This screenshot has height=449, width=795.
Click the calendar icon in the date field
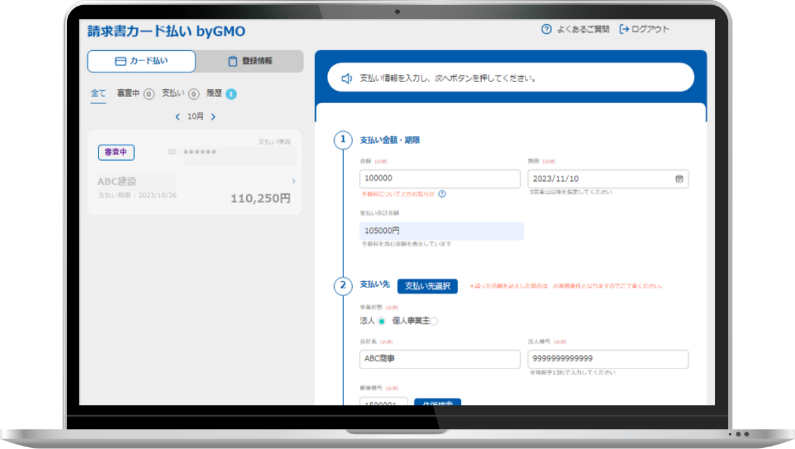click(680, 179)
